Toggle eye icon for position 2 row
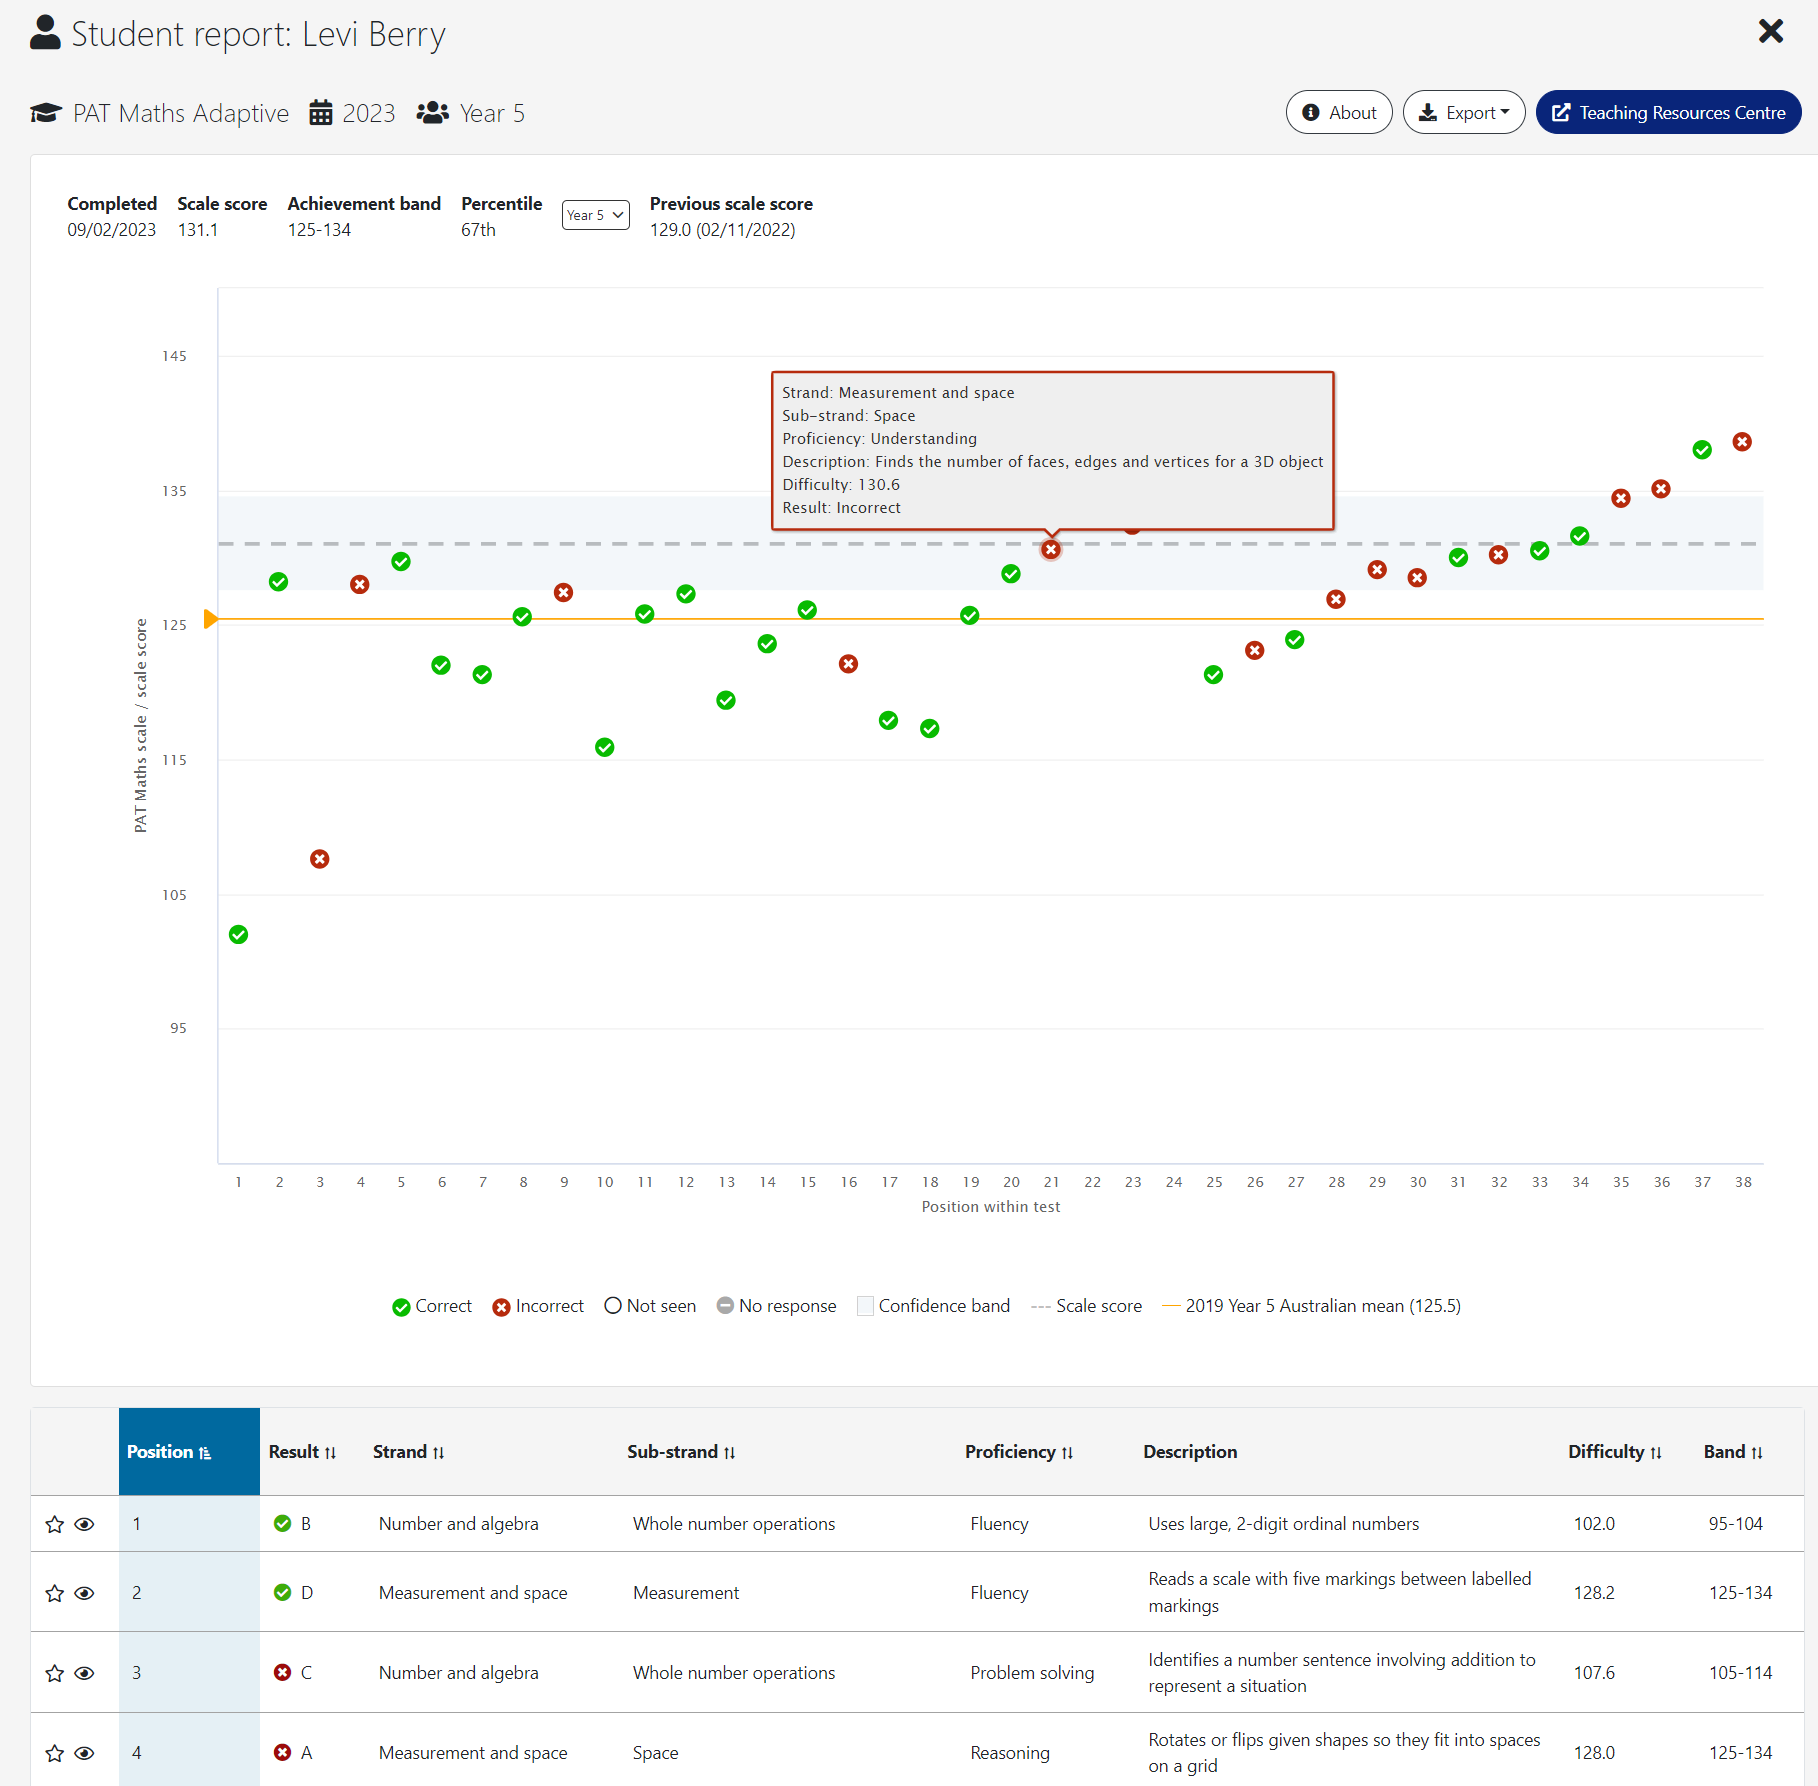This screenshot has width=1818, height=1786. [x=85, y=1593]
